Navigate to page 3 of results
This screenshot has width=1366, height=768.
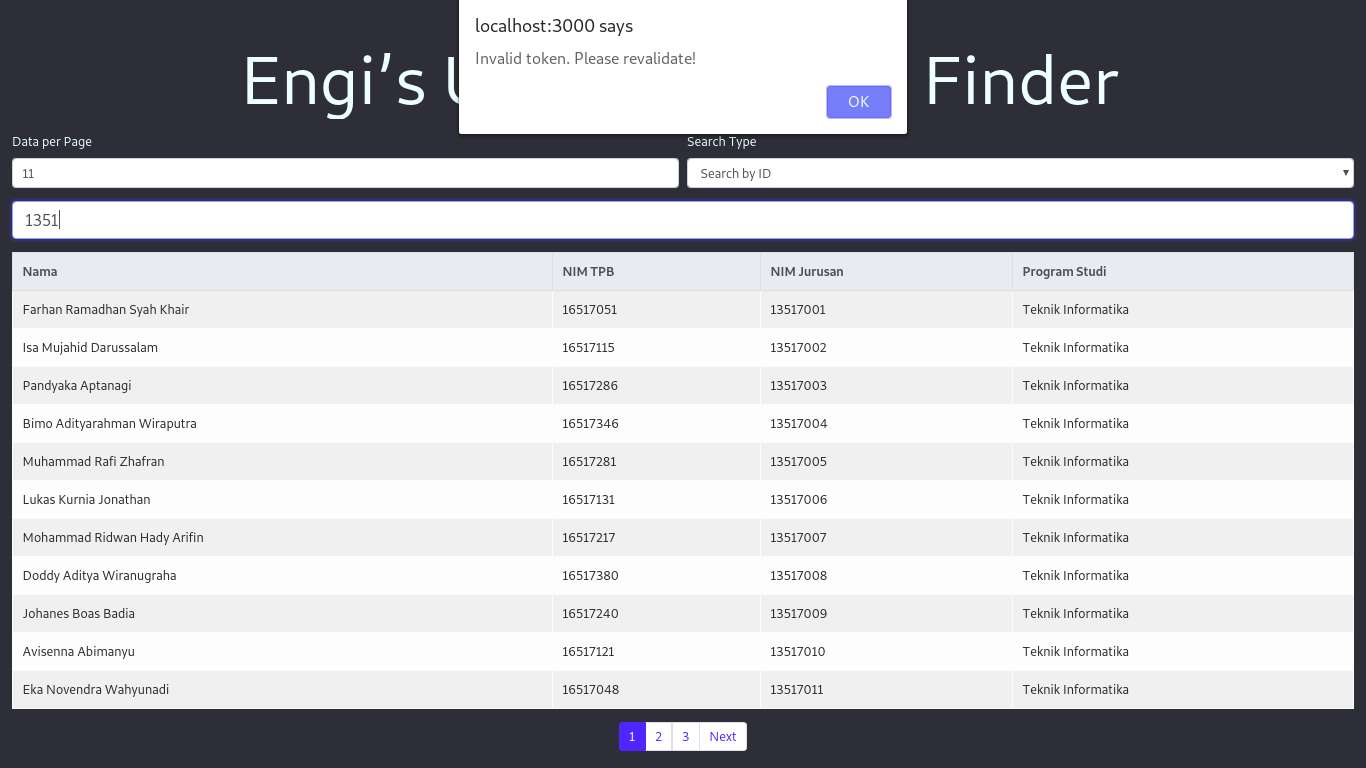point(685,736)
